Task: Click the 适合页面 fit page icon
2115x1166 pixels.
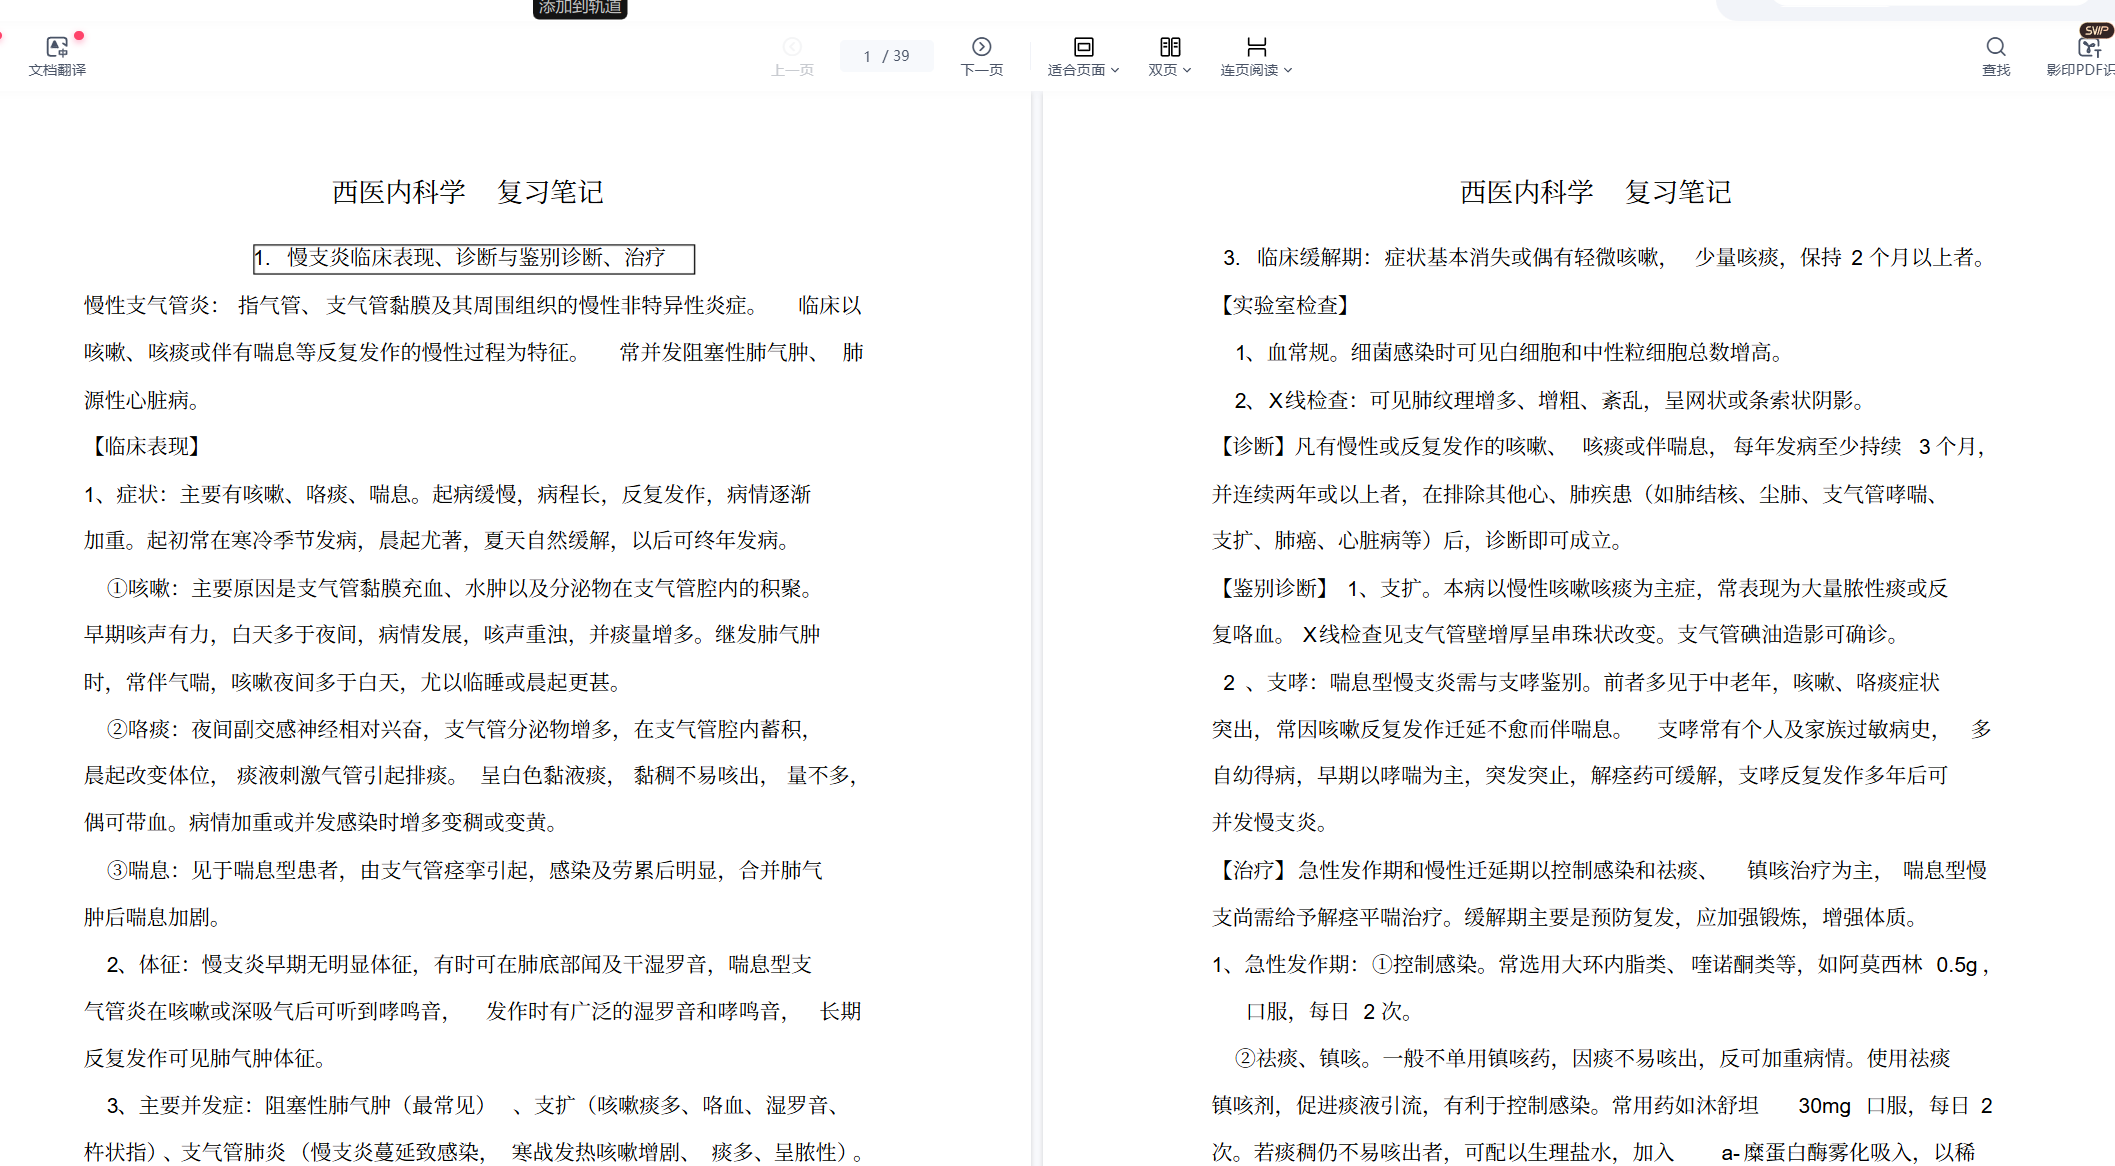Action: point(1083,47)
